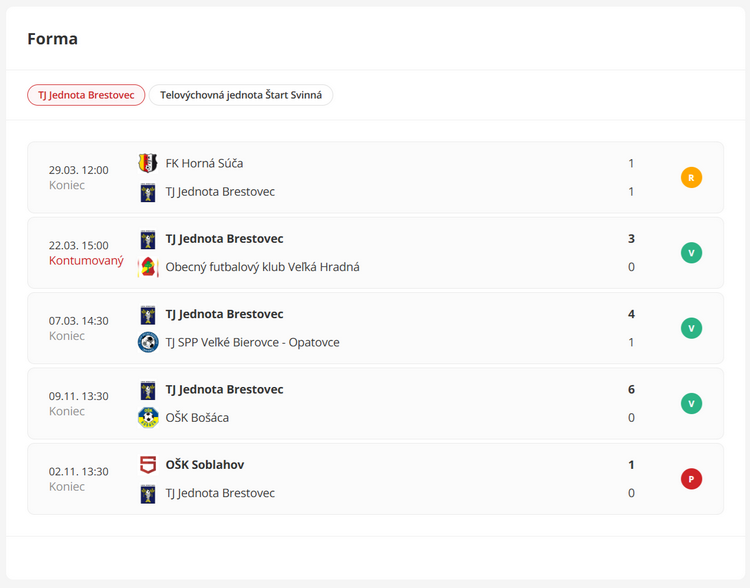
Task: Click the 07.03. 14:30 match date
Action: click(78, 321)
